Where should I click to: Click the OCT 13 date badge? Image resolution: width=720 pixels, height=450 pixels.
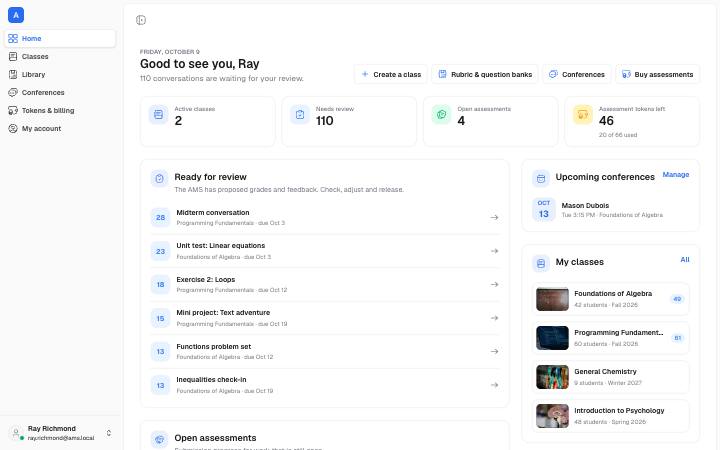(544, 209)
